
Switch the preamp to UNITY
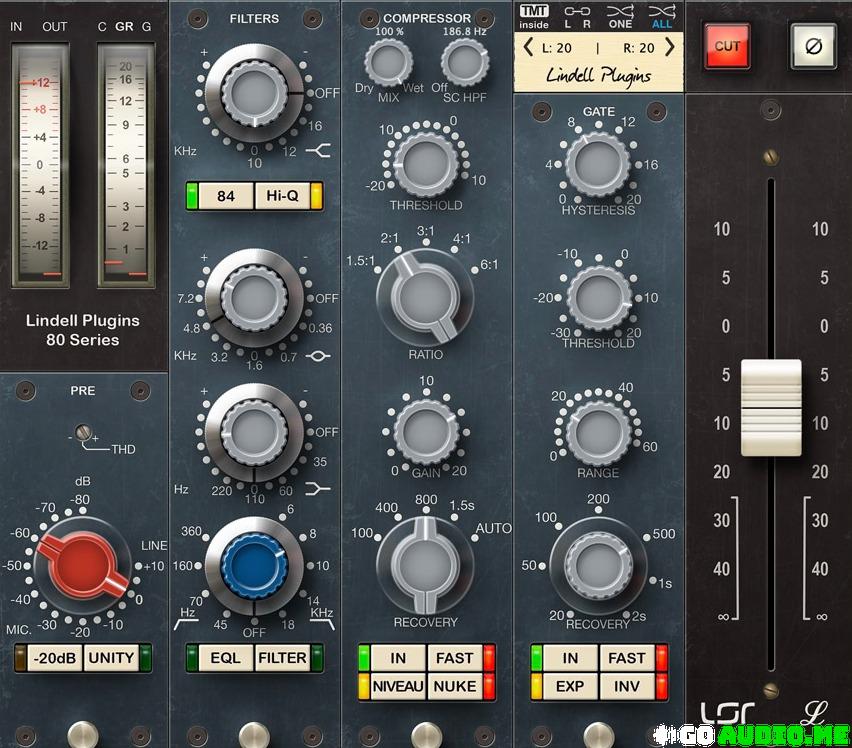coord(111,658)
